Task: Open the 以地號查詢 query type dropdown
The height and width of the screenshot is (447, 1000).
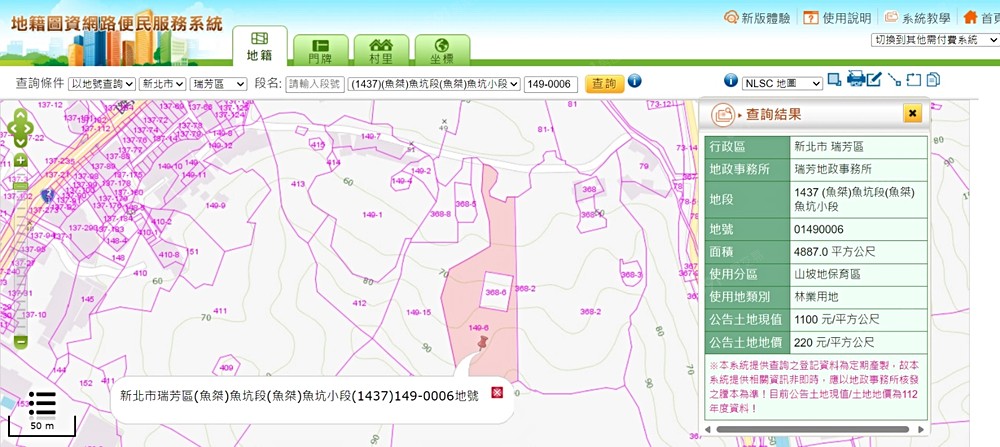Action: 101,84
